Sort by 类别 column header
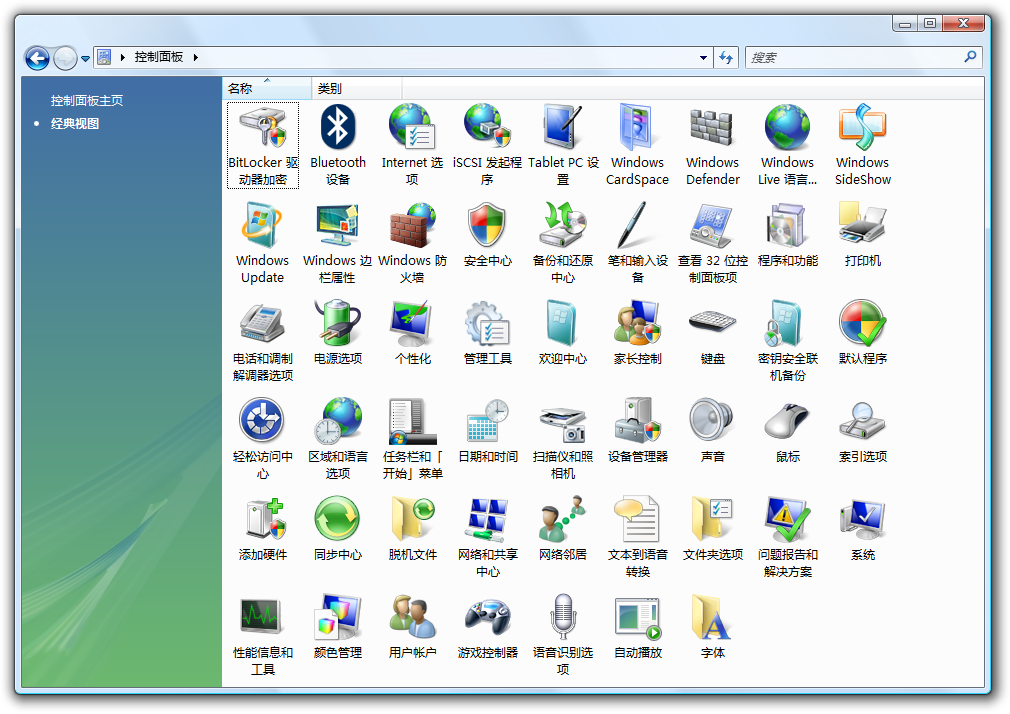This screenshot has height=714, width=1010. coord(330,89)
